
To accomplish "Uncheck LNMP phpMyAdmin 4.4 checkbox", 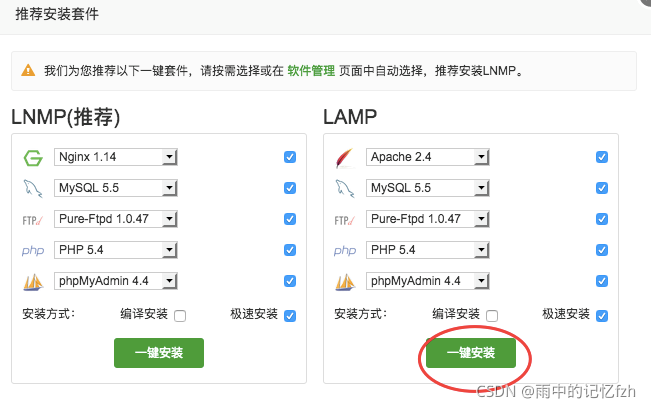I will click(290, 281).
